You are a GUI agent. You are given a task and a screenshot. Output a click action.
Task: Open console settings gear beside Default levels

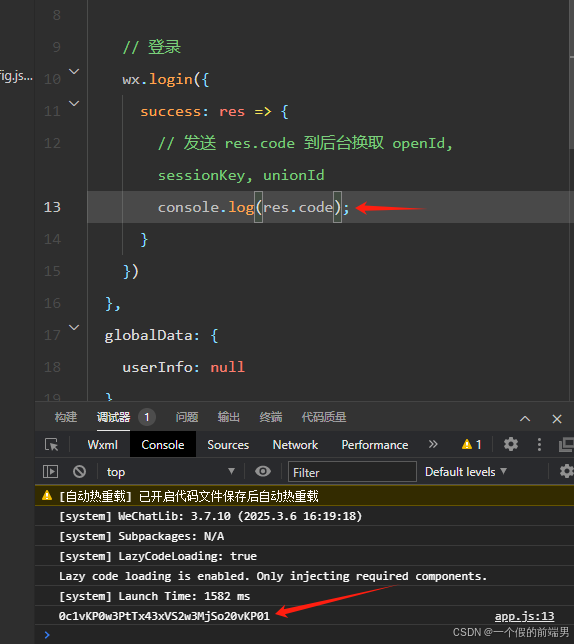click(567, 472)
